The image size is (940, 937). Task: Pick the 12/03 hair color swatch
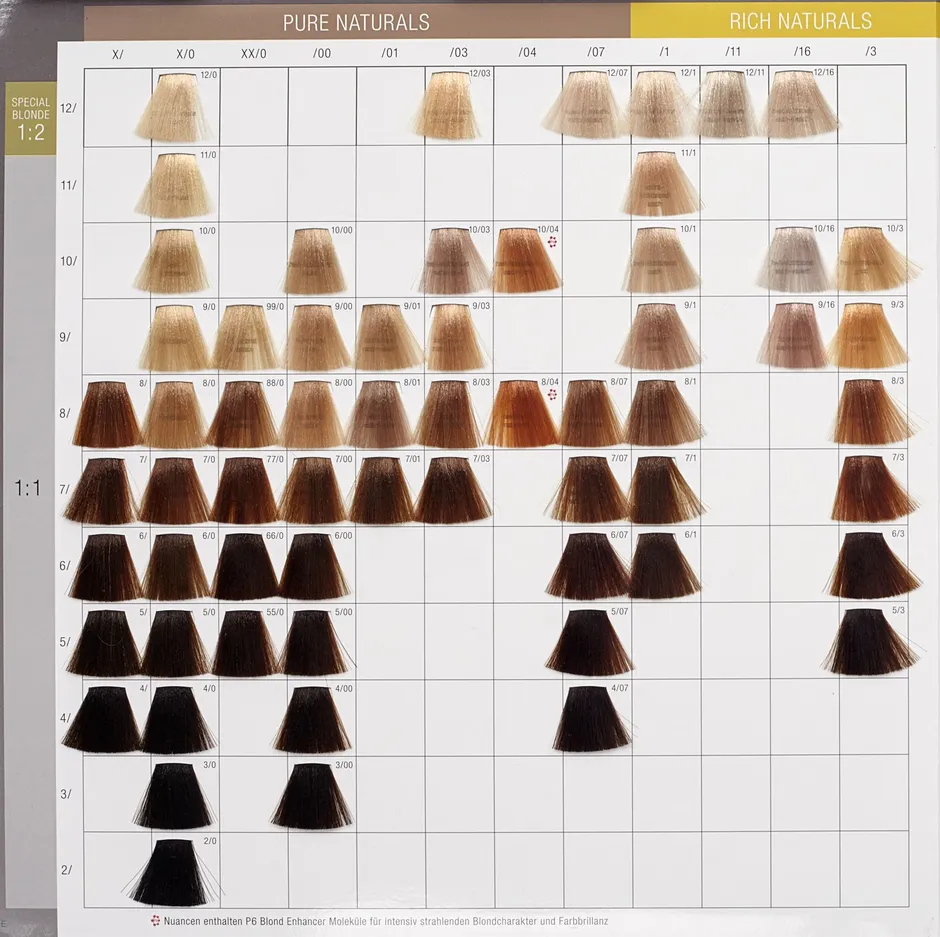448,106
